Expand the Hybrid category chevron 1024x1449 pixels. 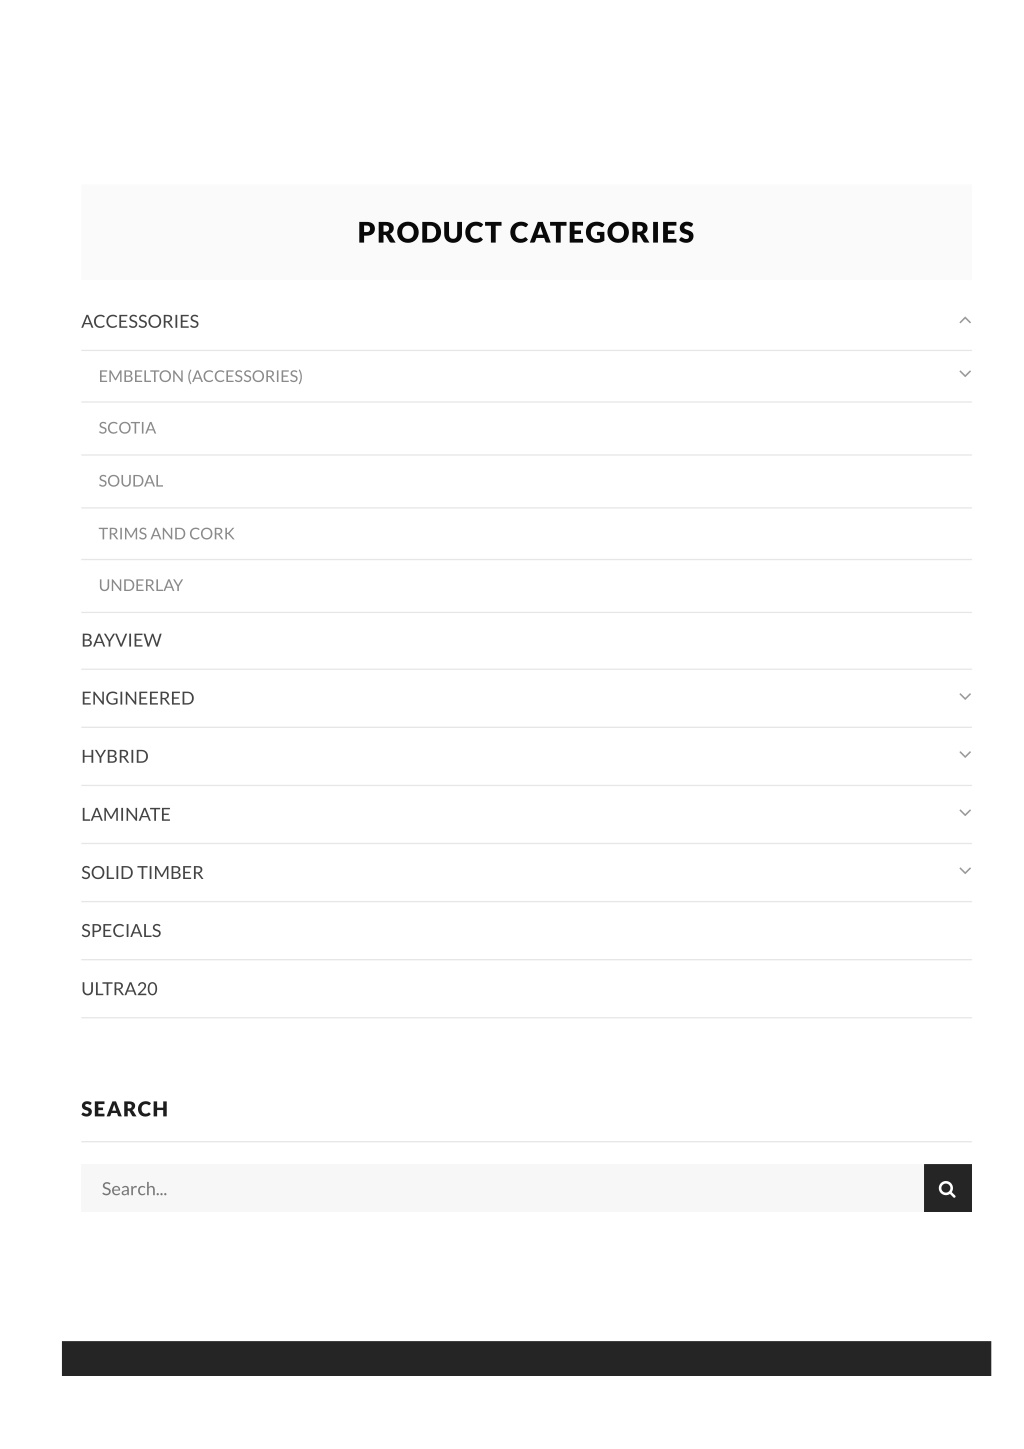[x=965, y=755]
